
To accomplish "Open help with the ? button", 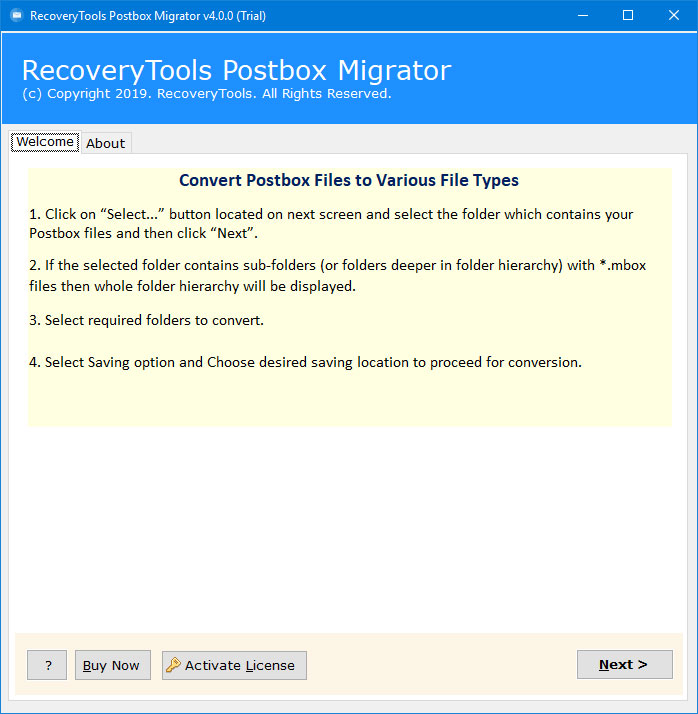I will [x=47, y=665].
